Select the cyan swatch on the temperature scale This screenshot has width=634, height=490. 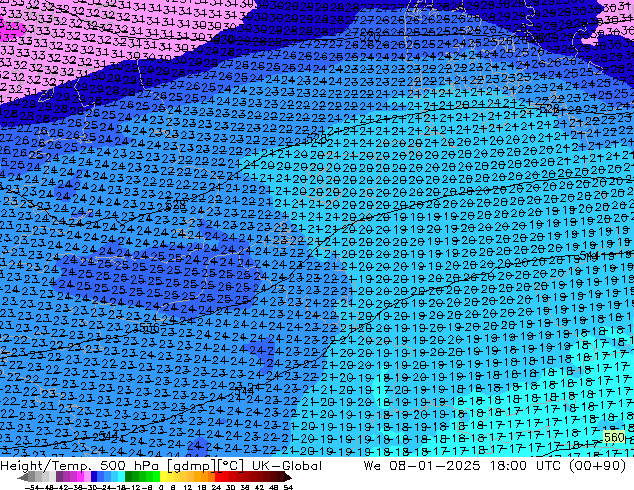pyautogui.click(x=121, y=477)
